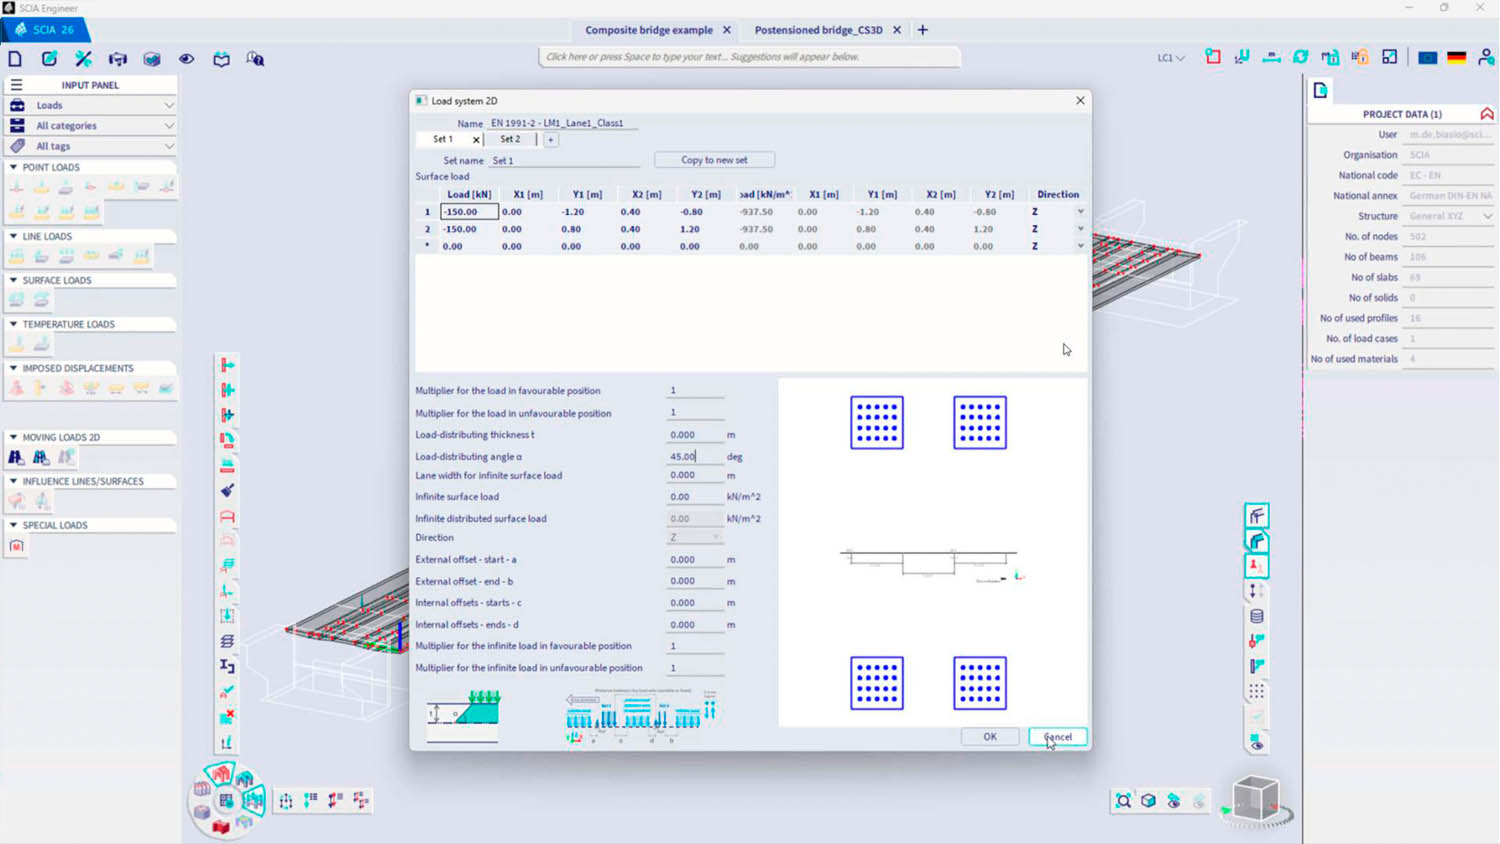The image size is (1500, 844).
Task: Click the 3D navigation cube
Action: click(x=1255, y=799)
